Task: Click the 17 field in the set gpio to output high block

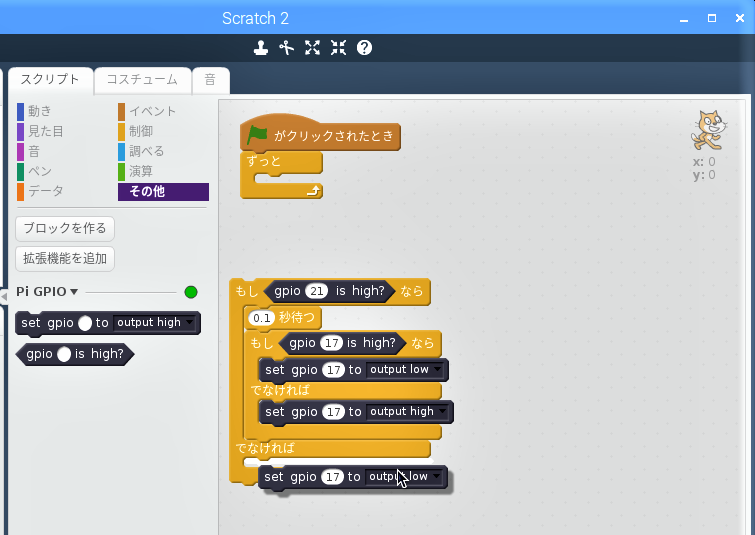Action: [x=333, y=412]
